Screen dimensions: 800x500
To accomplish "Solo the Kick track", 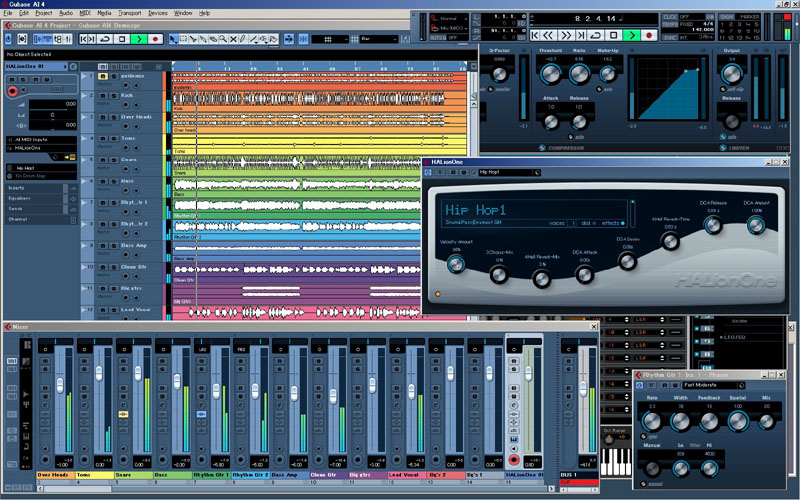I will tap(113, 95).
